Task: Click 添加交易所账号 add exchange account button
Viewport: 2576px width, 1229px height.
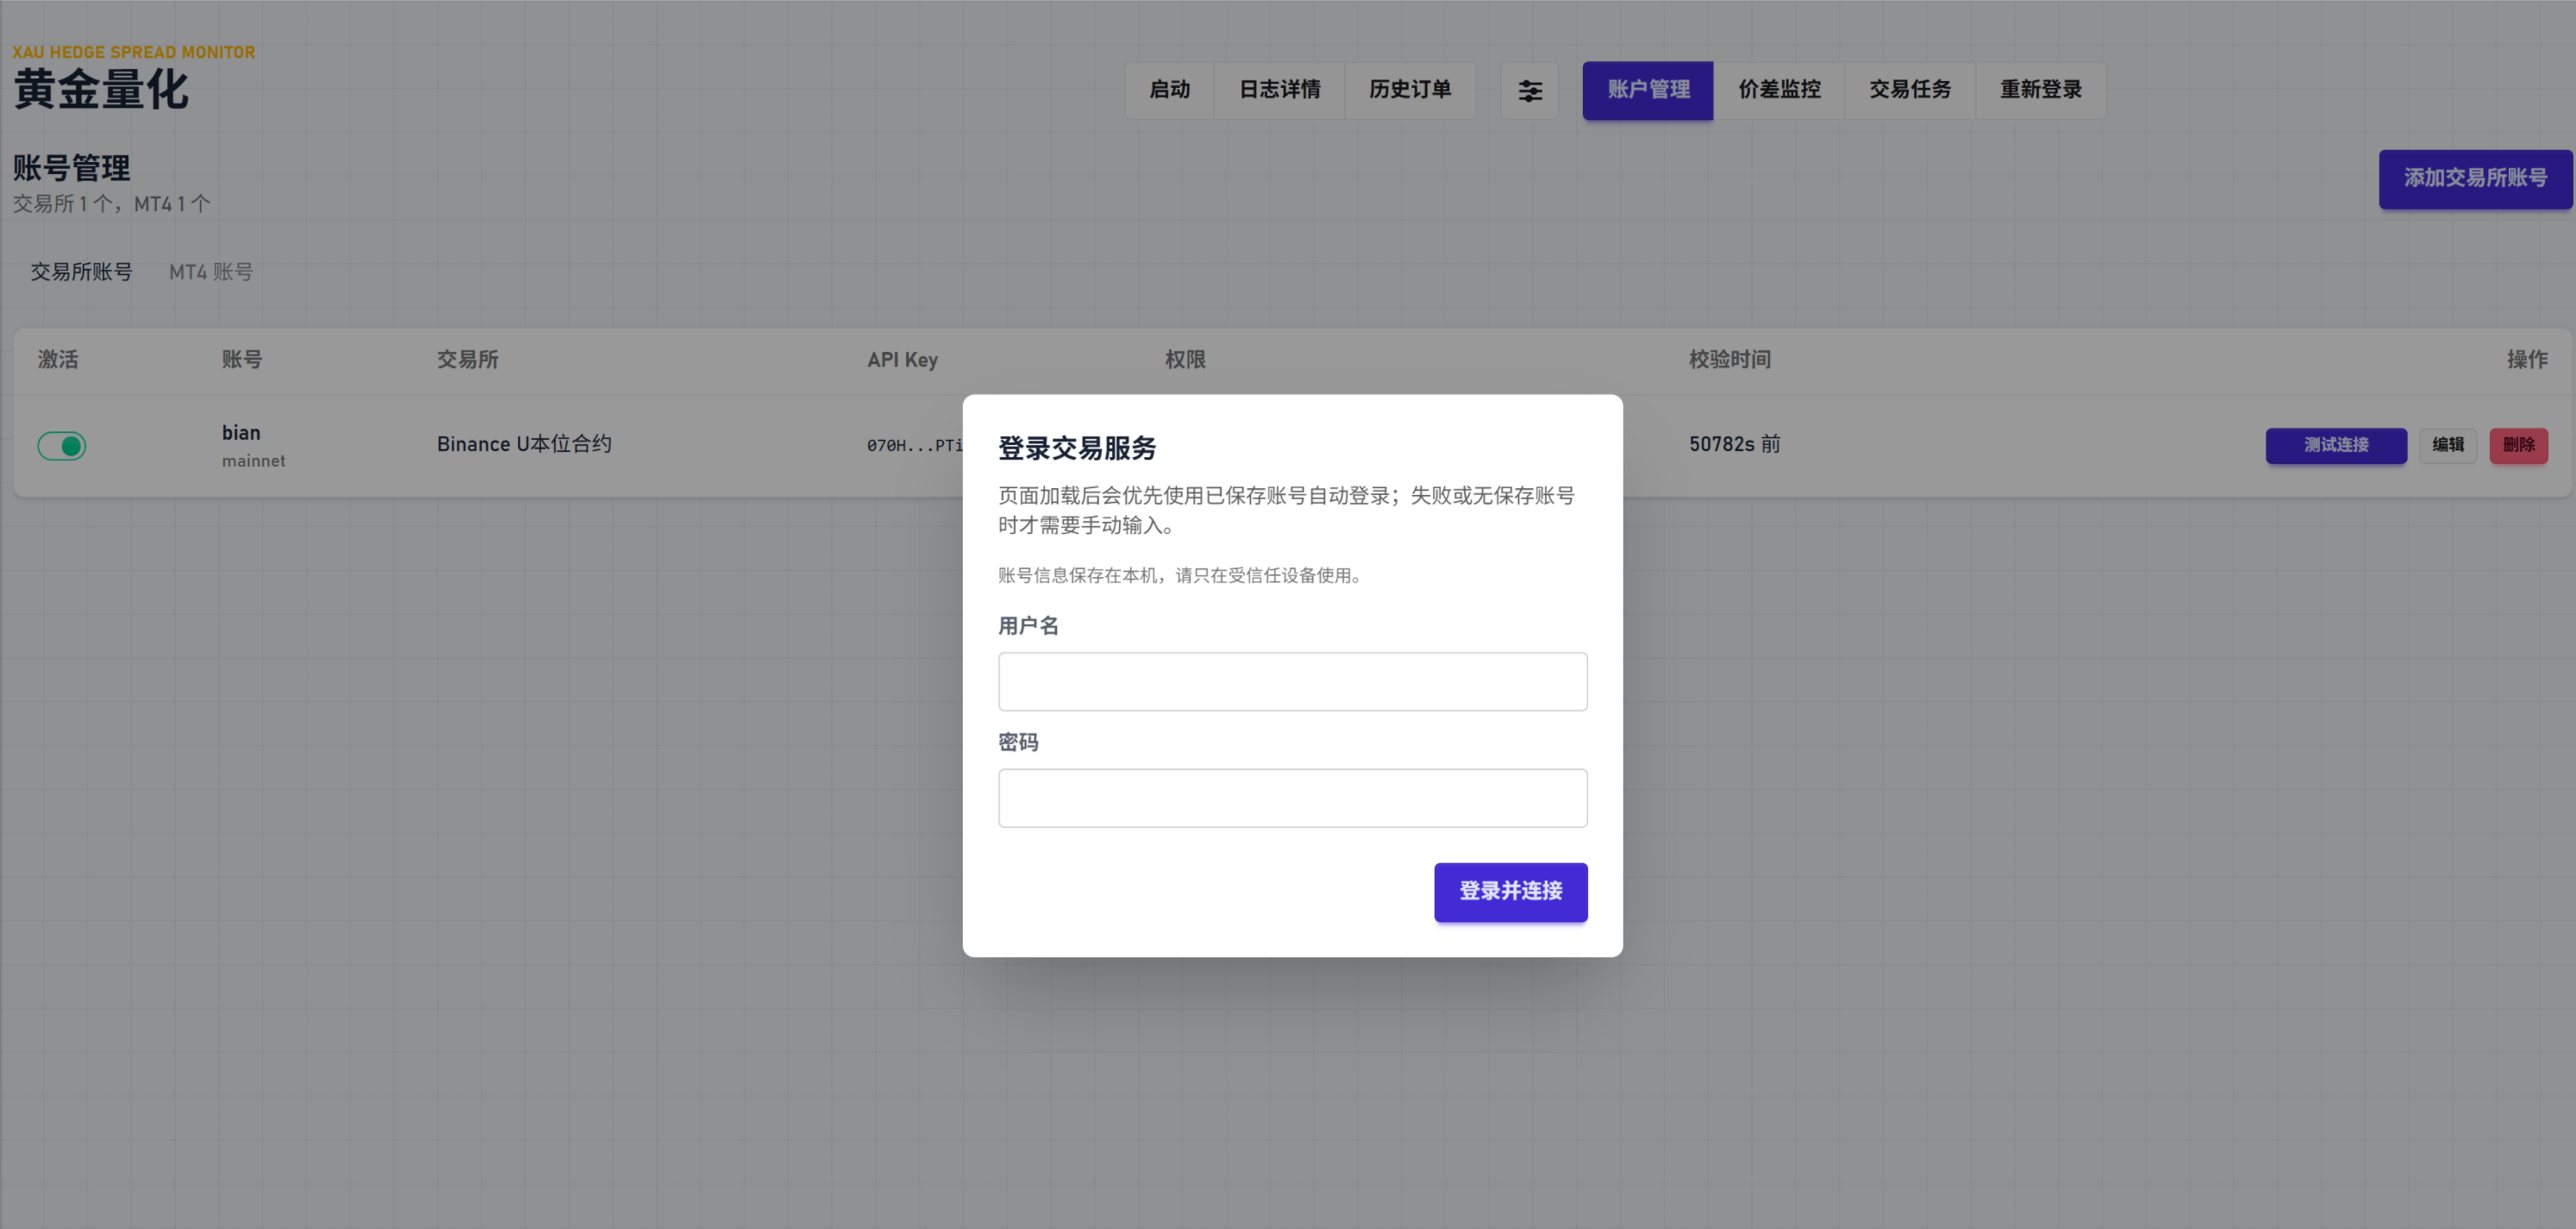Action: [2475, 179]
